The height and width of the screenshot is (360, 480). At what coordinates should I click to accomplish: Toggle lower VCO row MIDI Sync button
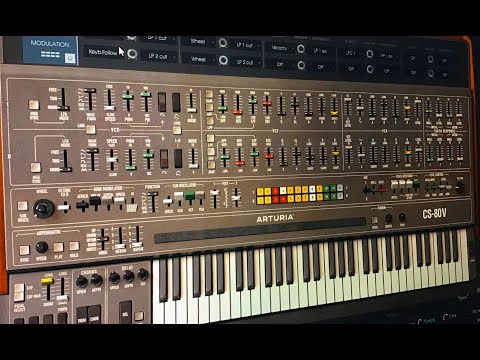(36, 167)
